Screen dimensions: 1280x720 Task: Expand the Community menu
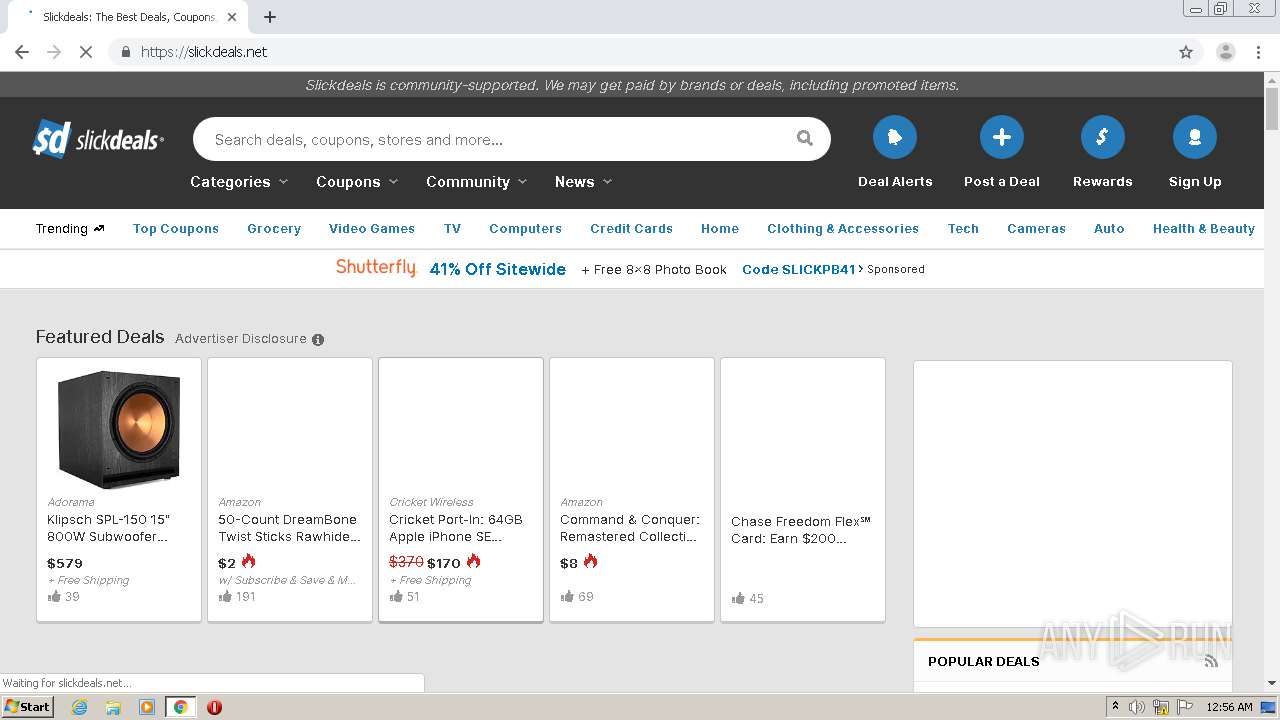coord(477,182)
